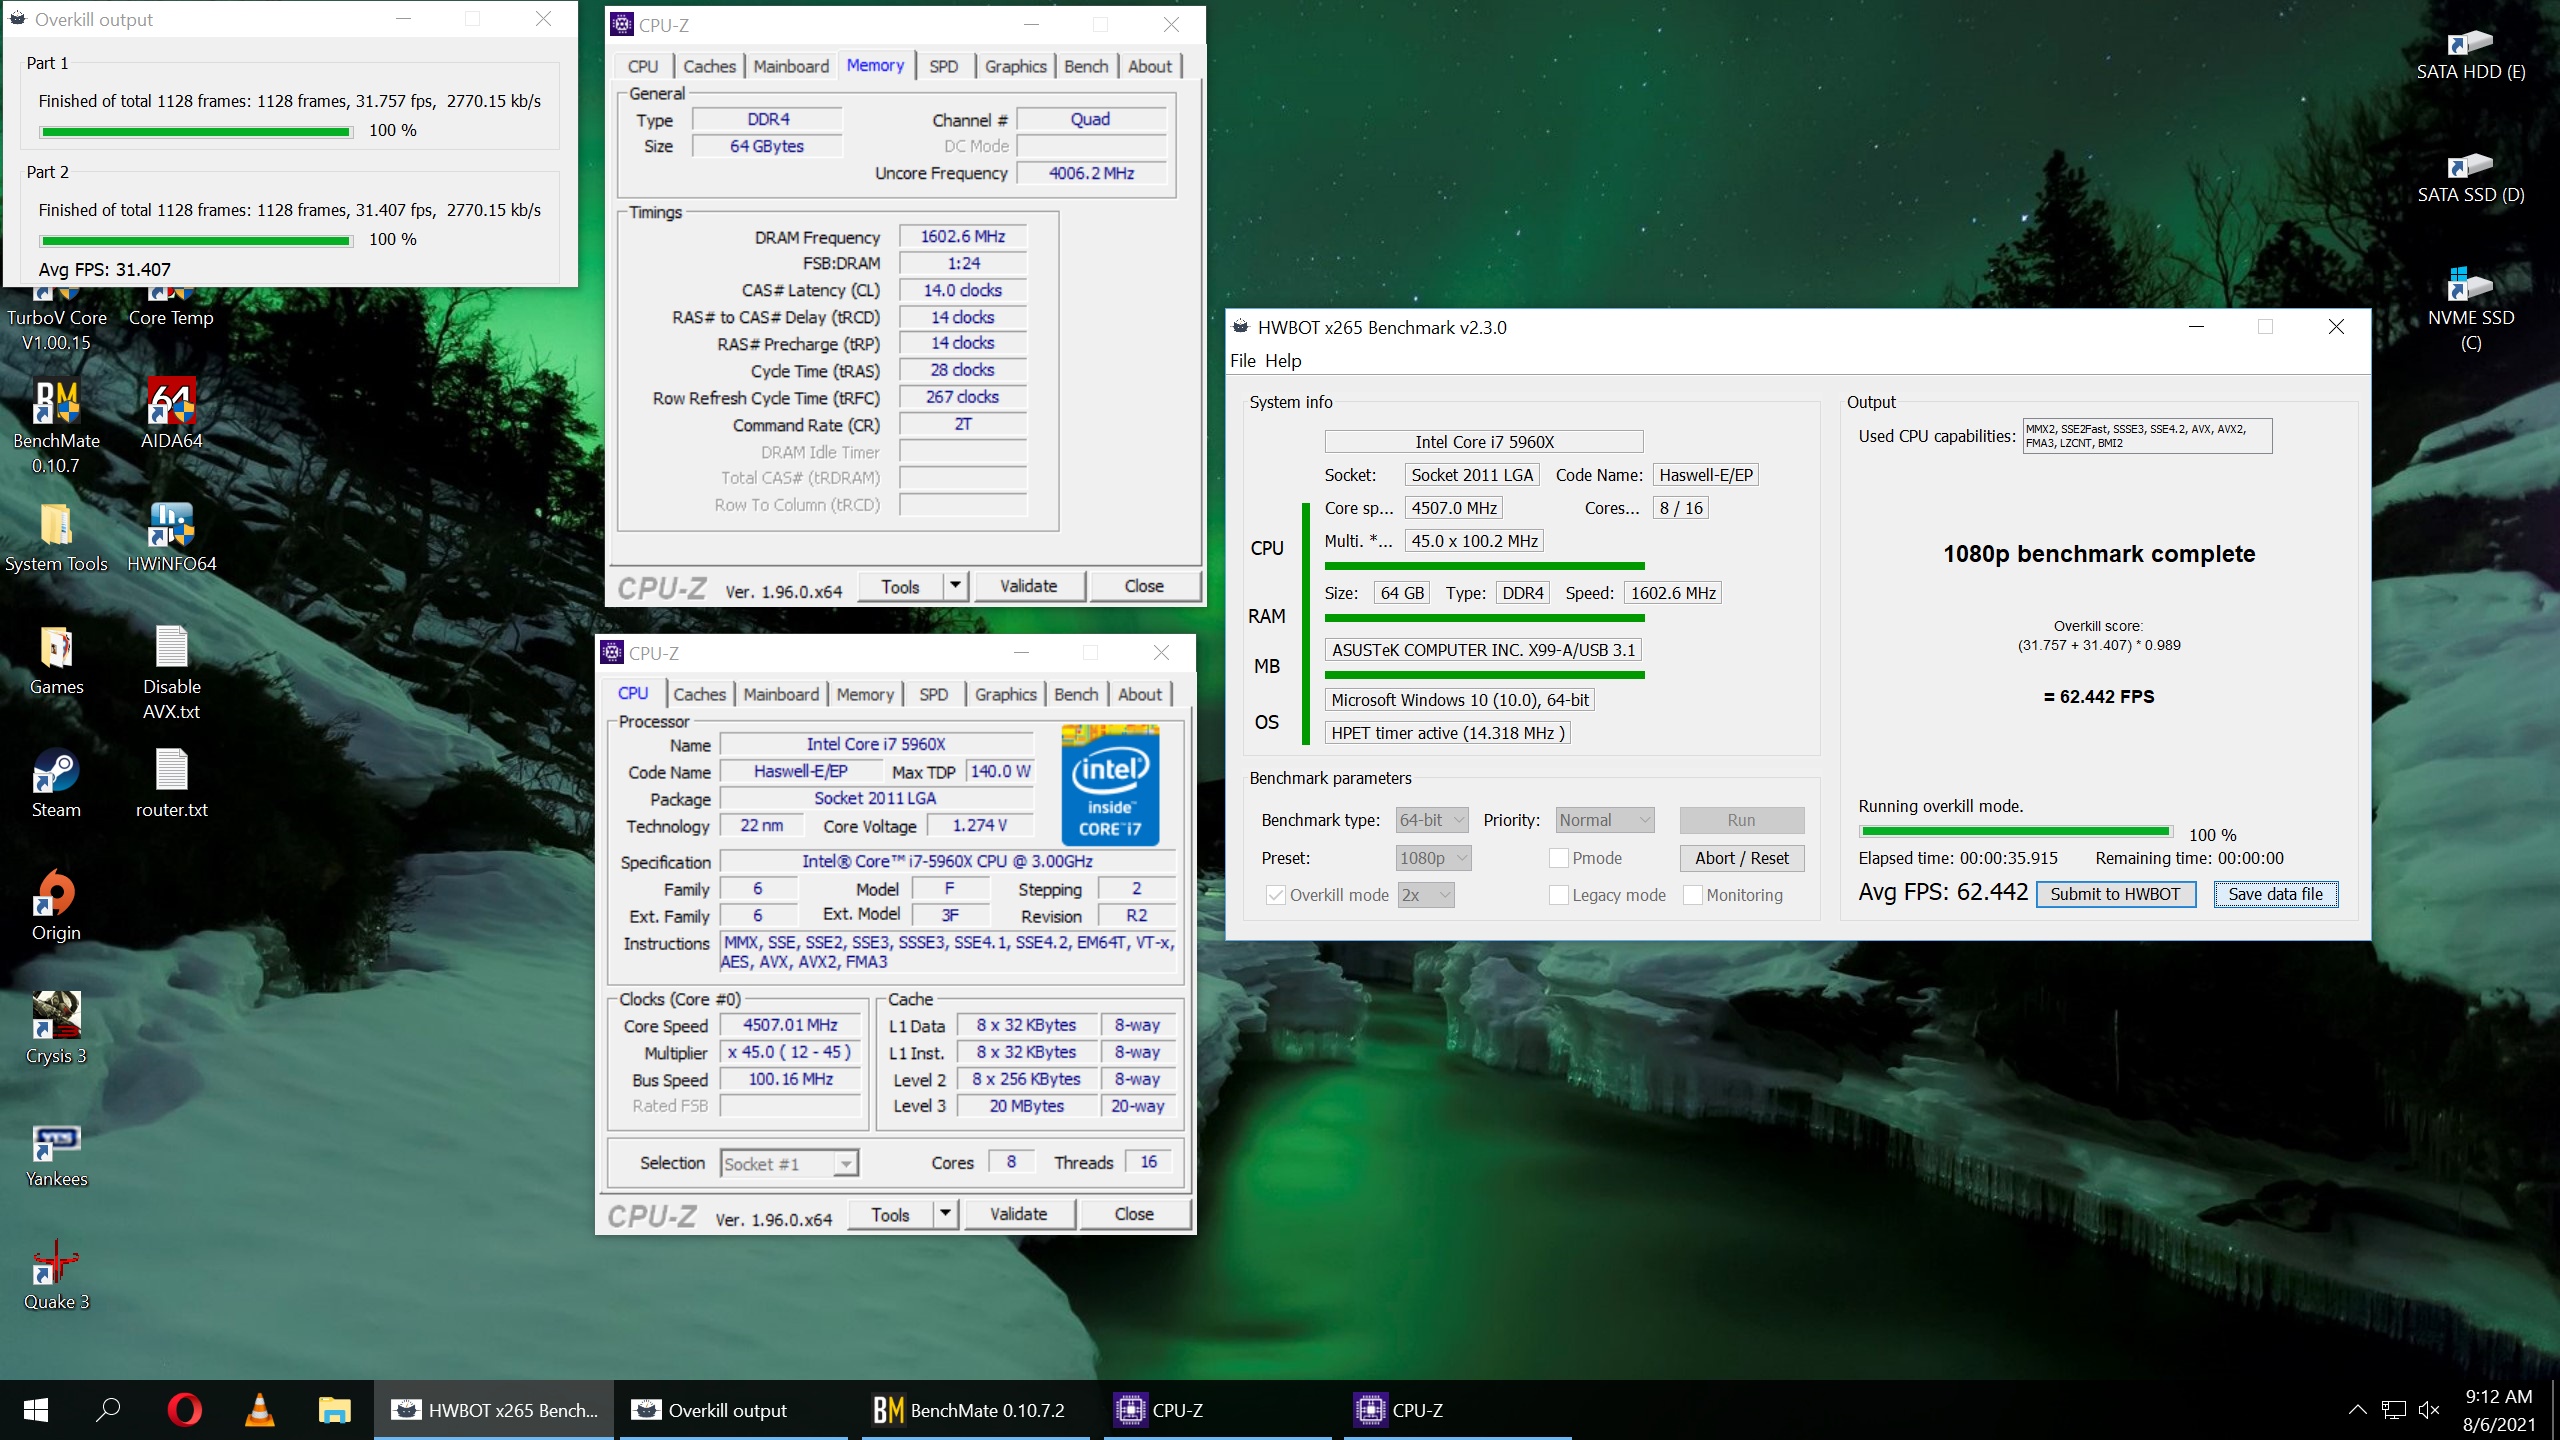The image size is (2560, 1440).
Task: Open About tab in CPU-Z CPU window
Action: 1140,694
